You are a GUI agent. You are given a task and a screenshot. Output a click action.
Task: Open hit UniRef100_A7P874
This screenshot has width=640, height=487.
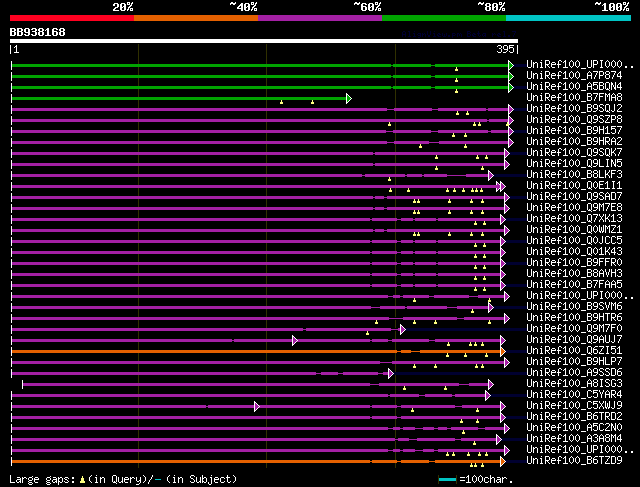(x=574, y=76)
